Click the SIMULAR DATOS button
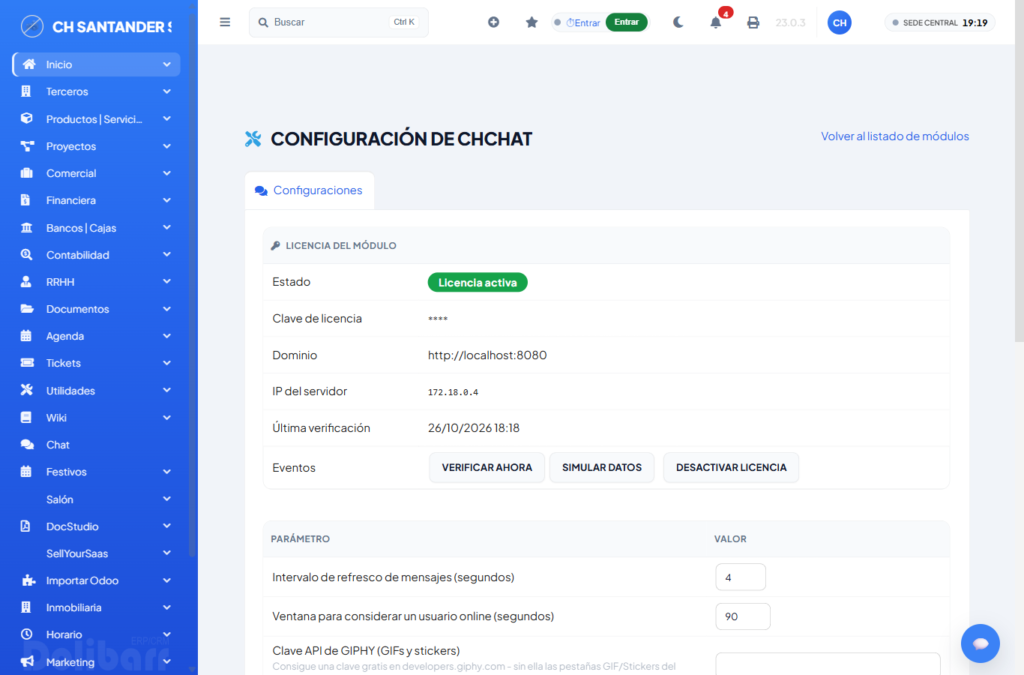 [x=601, y=467]
